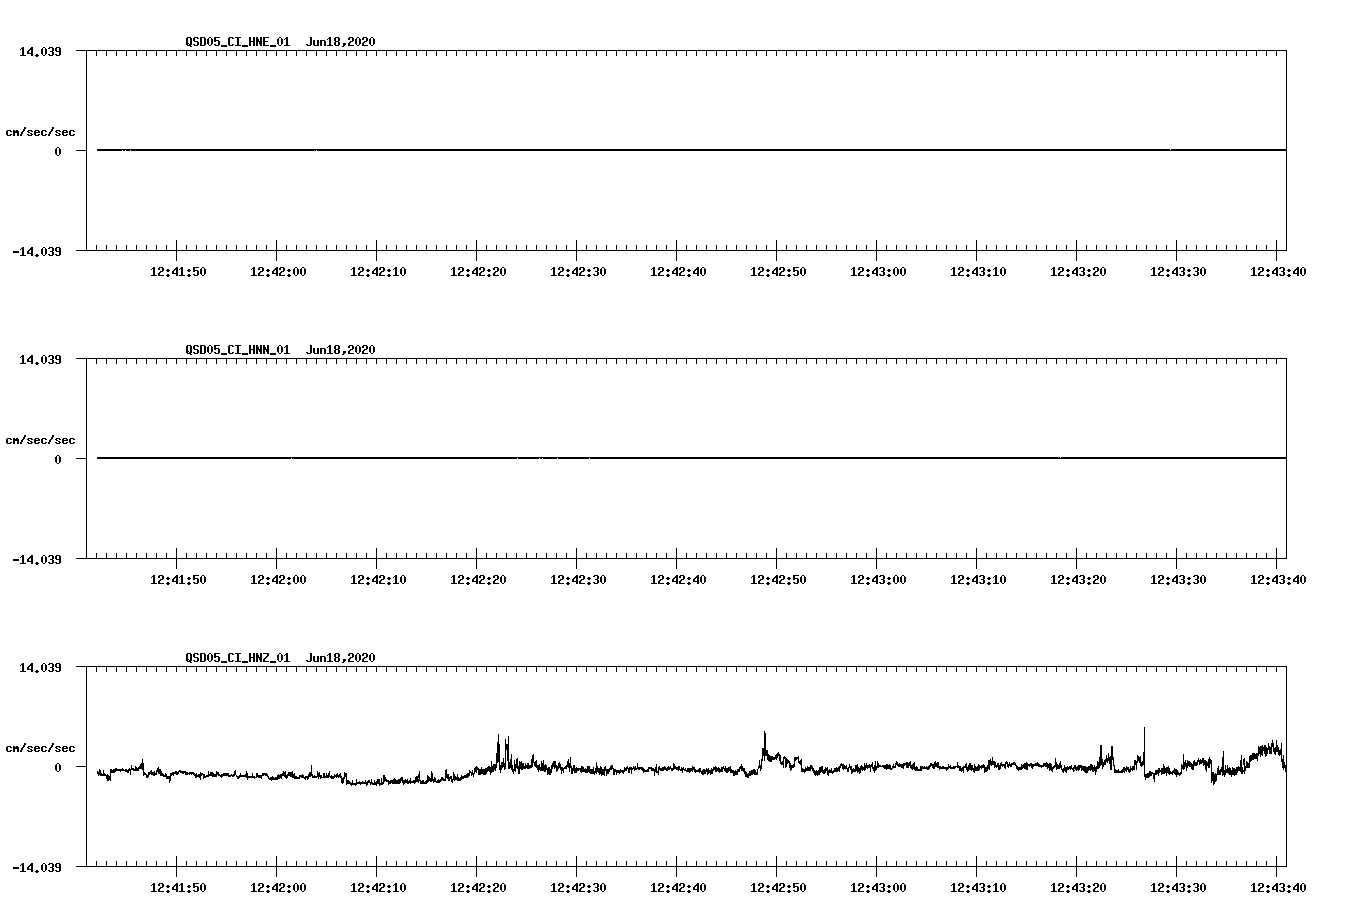Click the 12:42:20 time label under HNZ chart
The width and height of the screenshot is (1358, 924).
[478, 887]
